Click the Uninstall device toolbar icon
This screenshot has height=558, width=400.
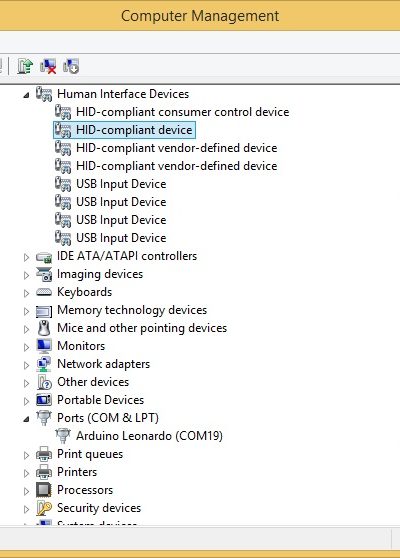[48, 66]
